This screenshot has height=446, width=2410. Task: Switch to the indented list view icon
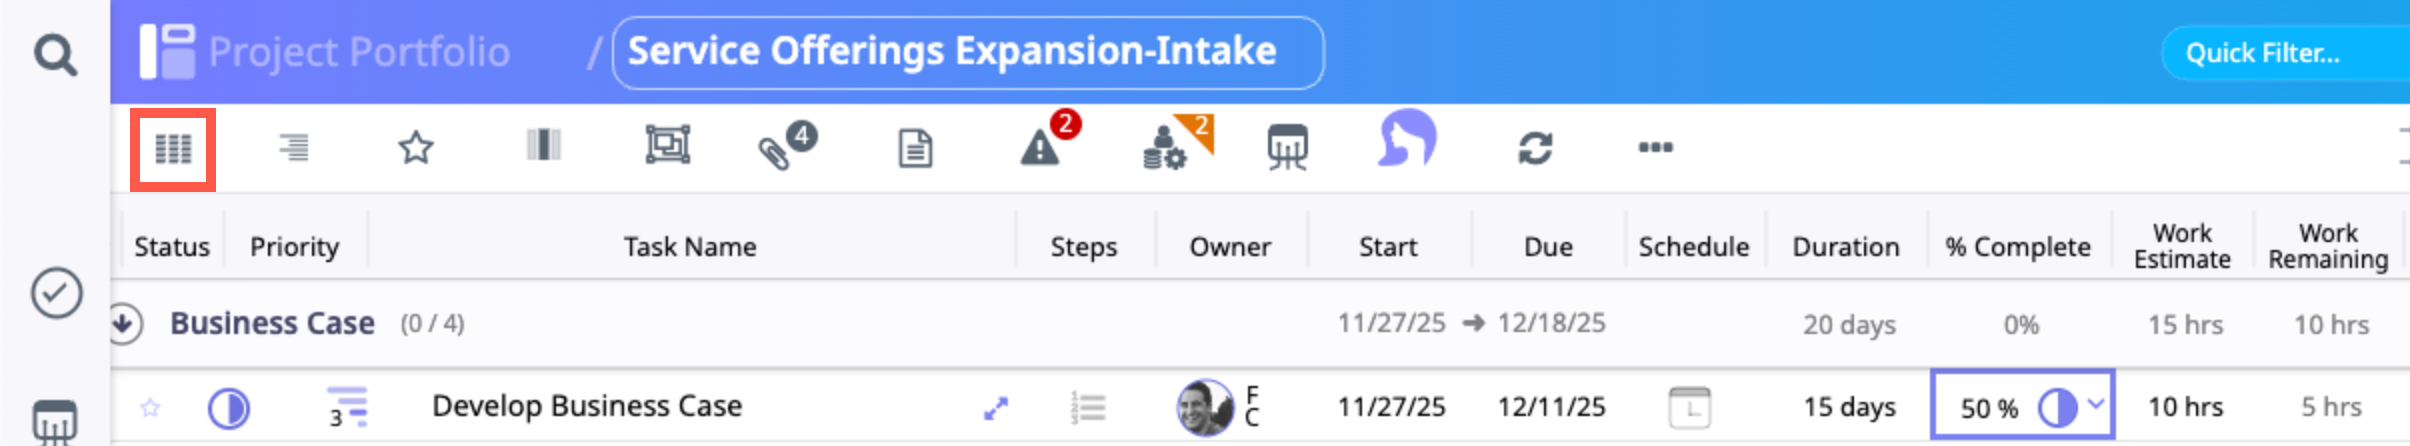click(293, 148)
